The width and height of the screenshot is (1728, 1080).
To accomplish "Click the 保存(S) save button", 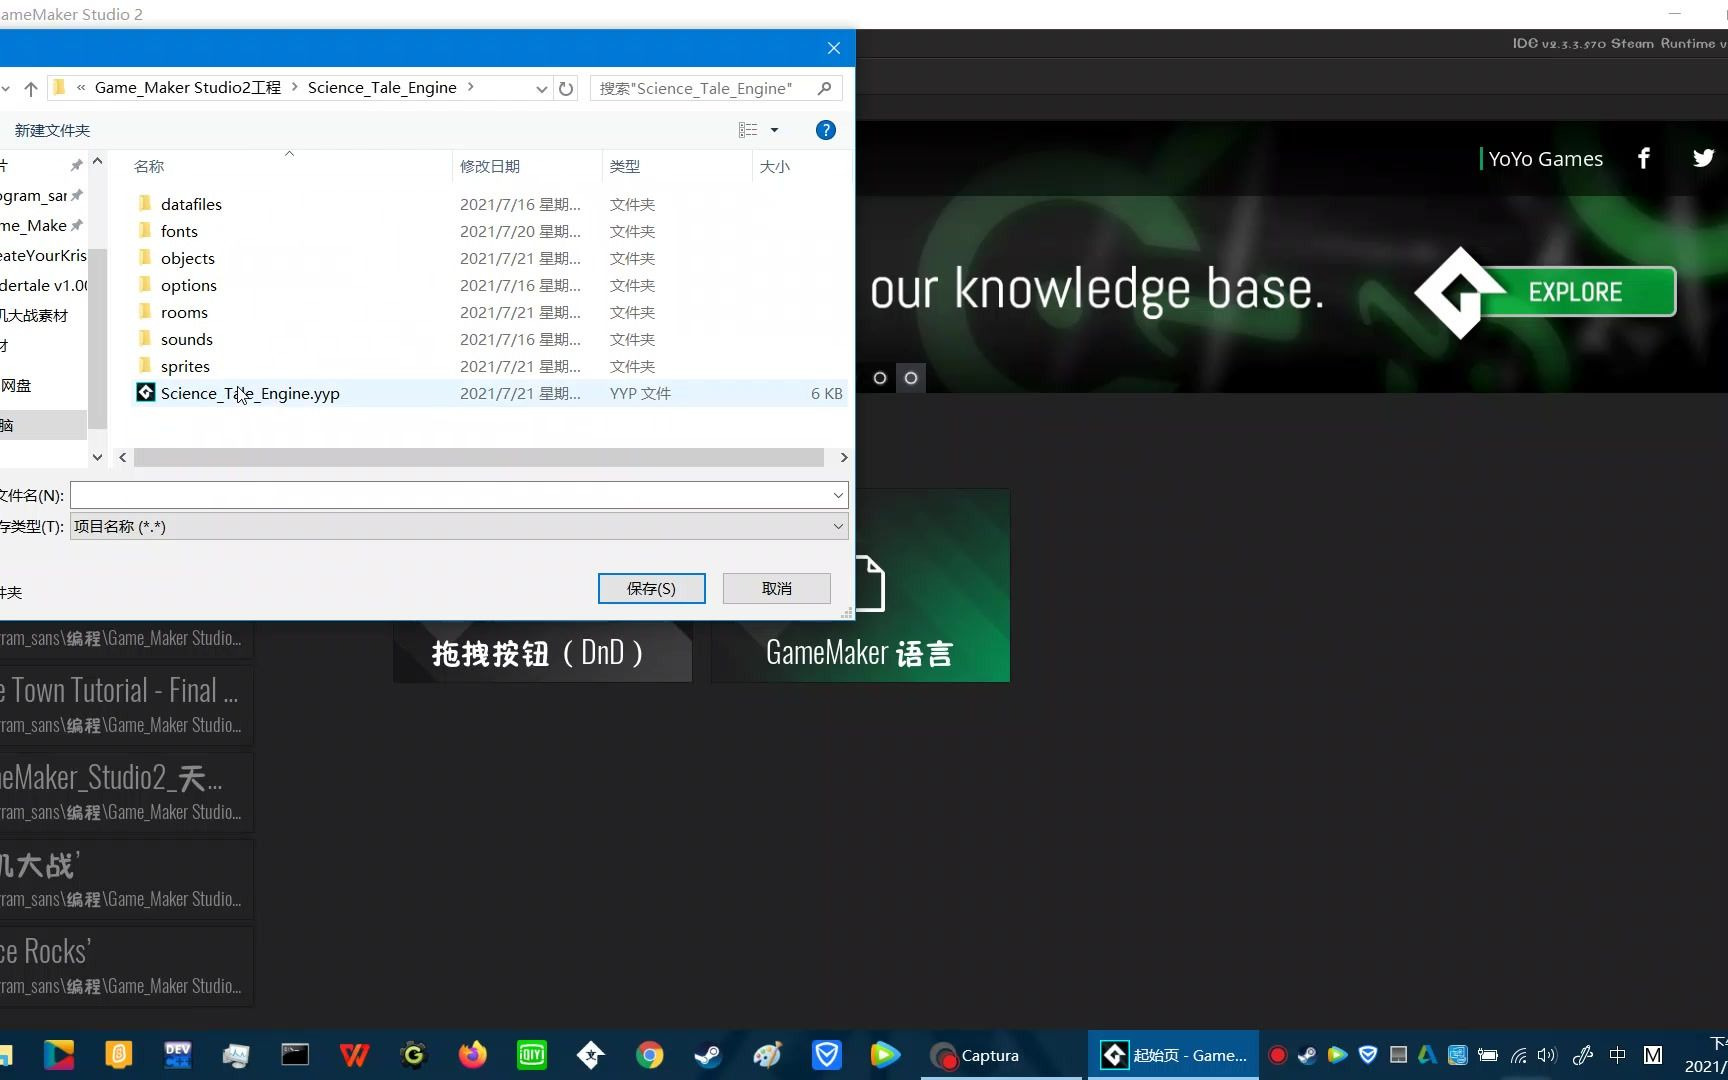I will pos(651,588).
